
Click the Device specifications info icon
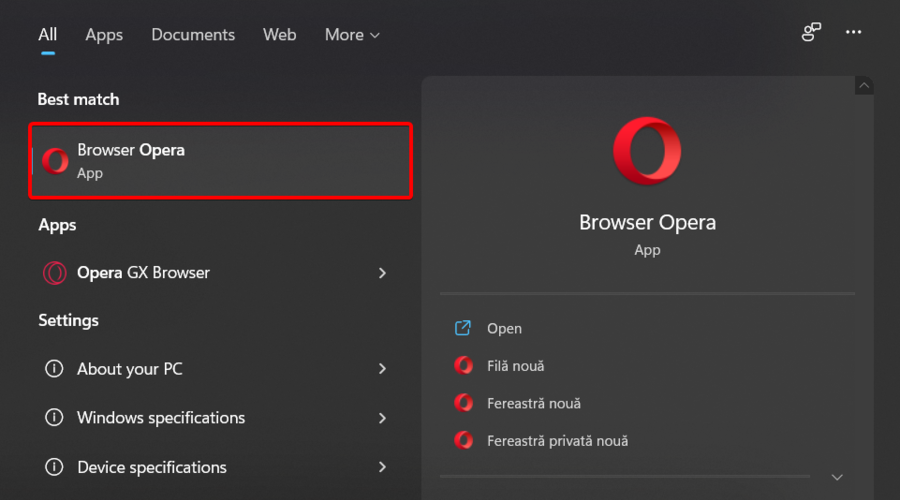(x=54, y=467)
